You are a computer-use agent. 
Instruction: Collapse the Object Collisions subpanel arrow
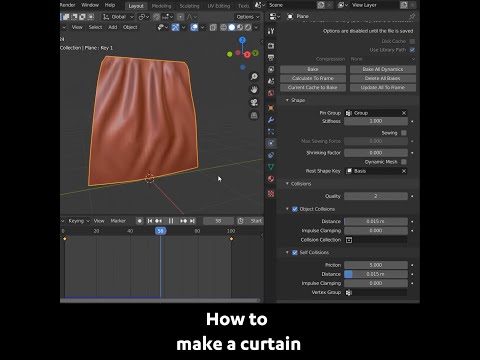287,209
